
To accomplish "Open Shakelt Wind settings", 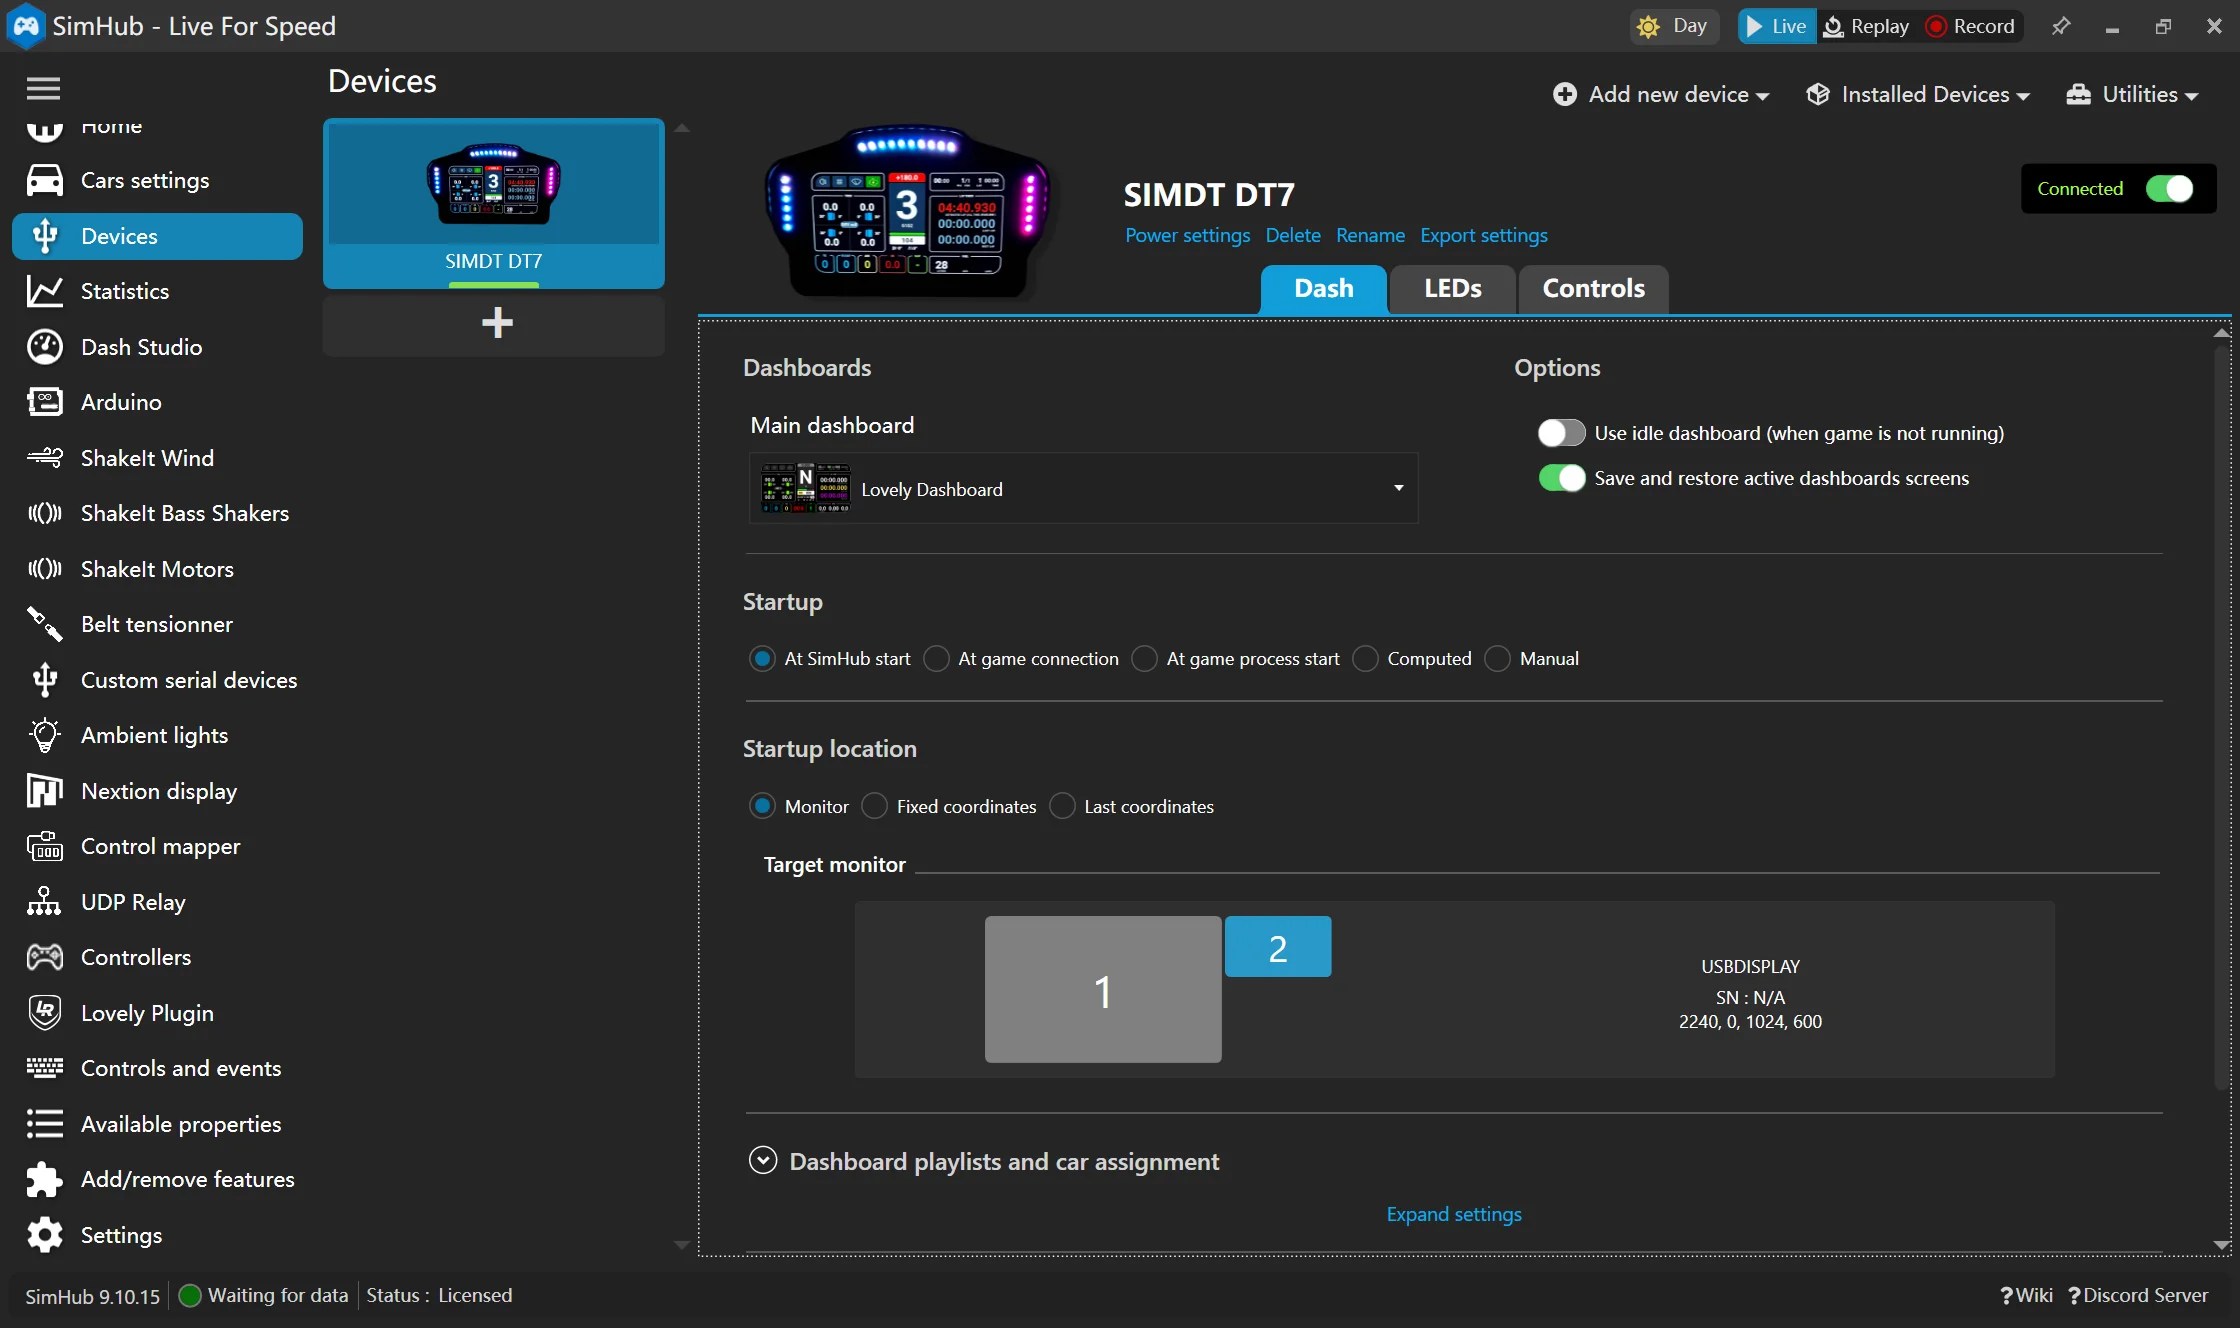I will point(147,458).
